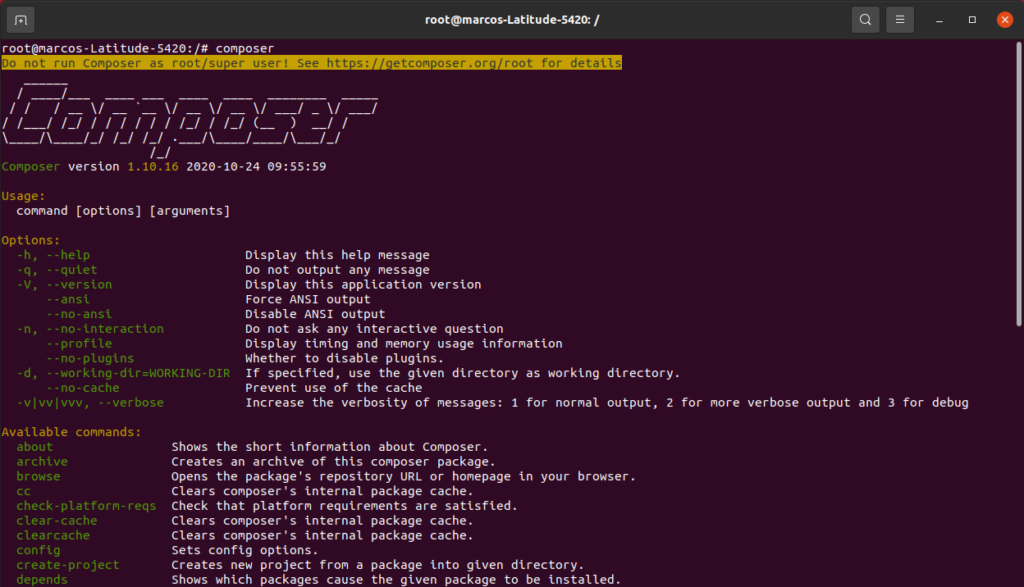Image resolution: width=1024 pixels, height=587 pixels.
Task: Click the 'about' command name
Action: [x=35, y=447]
